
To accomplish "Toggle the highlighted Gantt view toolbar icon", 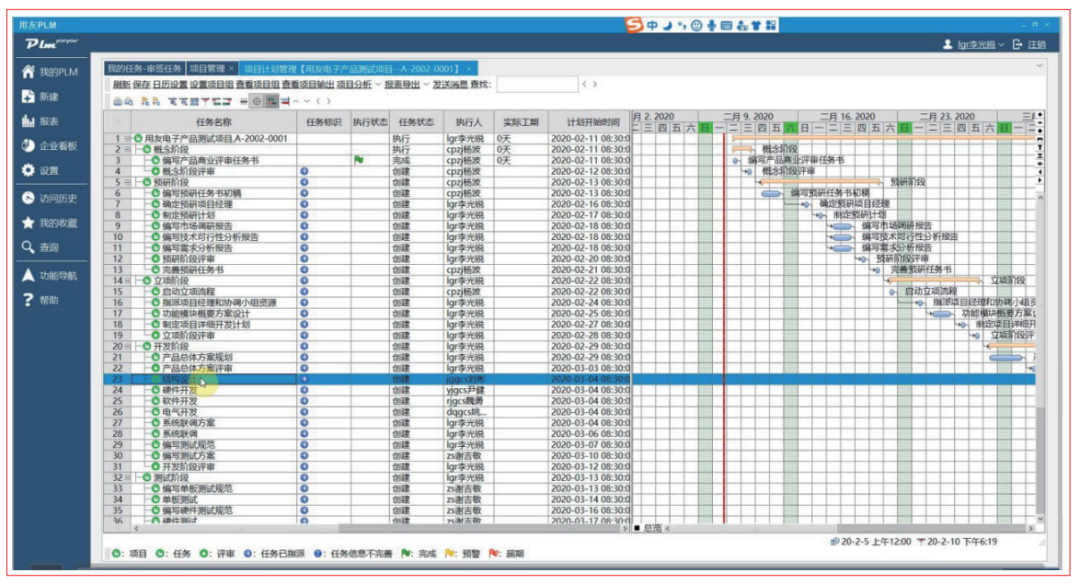I will pos(272,101).
